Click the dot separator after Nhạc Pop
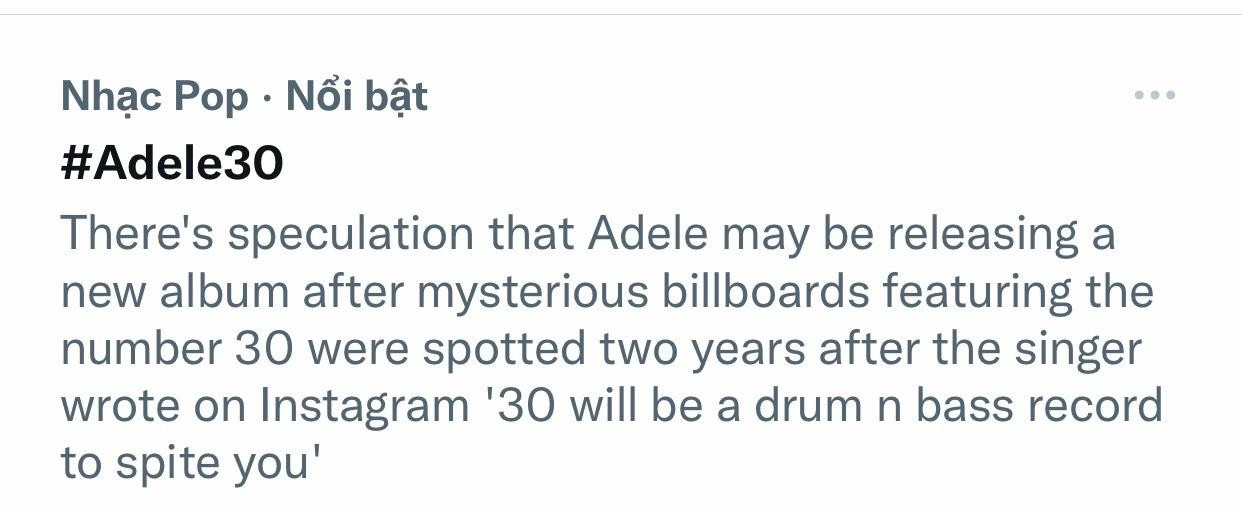Screen dimensions: 1242x509 pos(267,98)
